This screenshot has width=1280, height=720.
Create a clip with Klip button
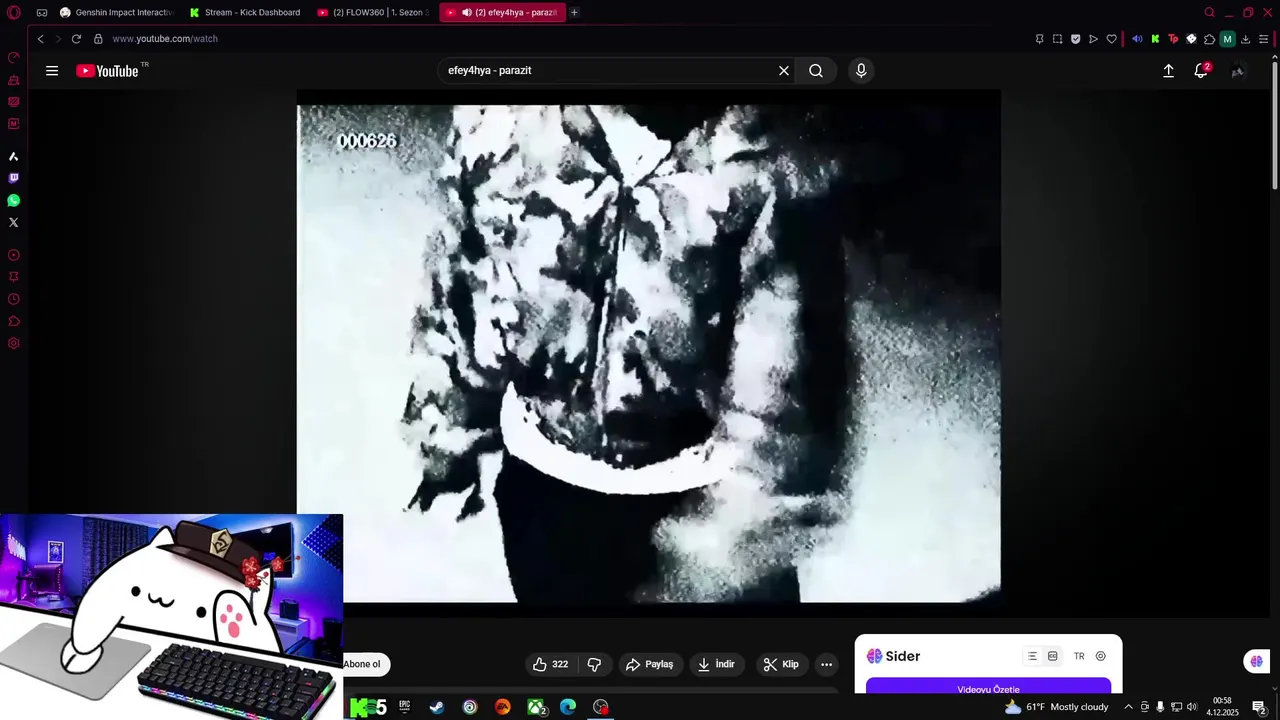[781, 664]
